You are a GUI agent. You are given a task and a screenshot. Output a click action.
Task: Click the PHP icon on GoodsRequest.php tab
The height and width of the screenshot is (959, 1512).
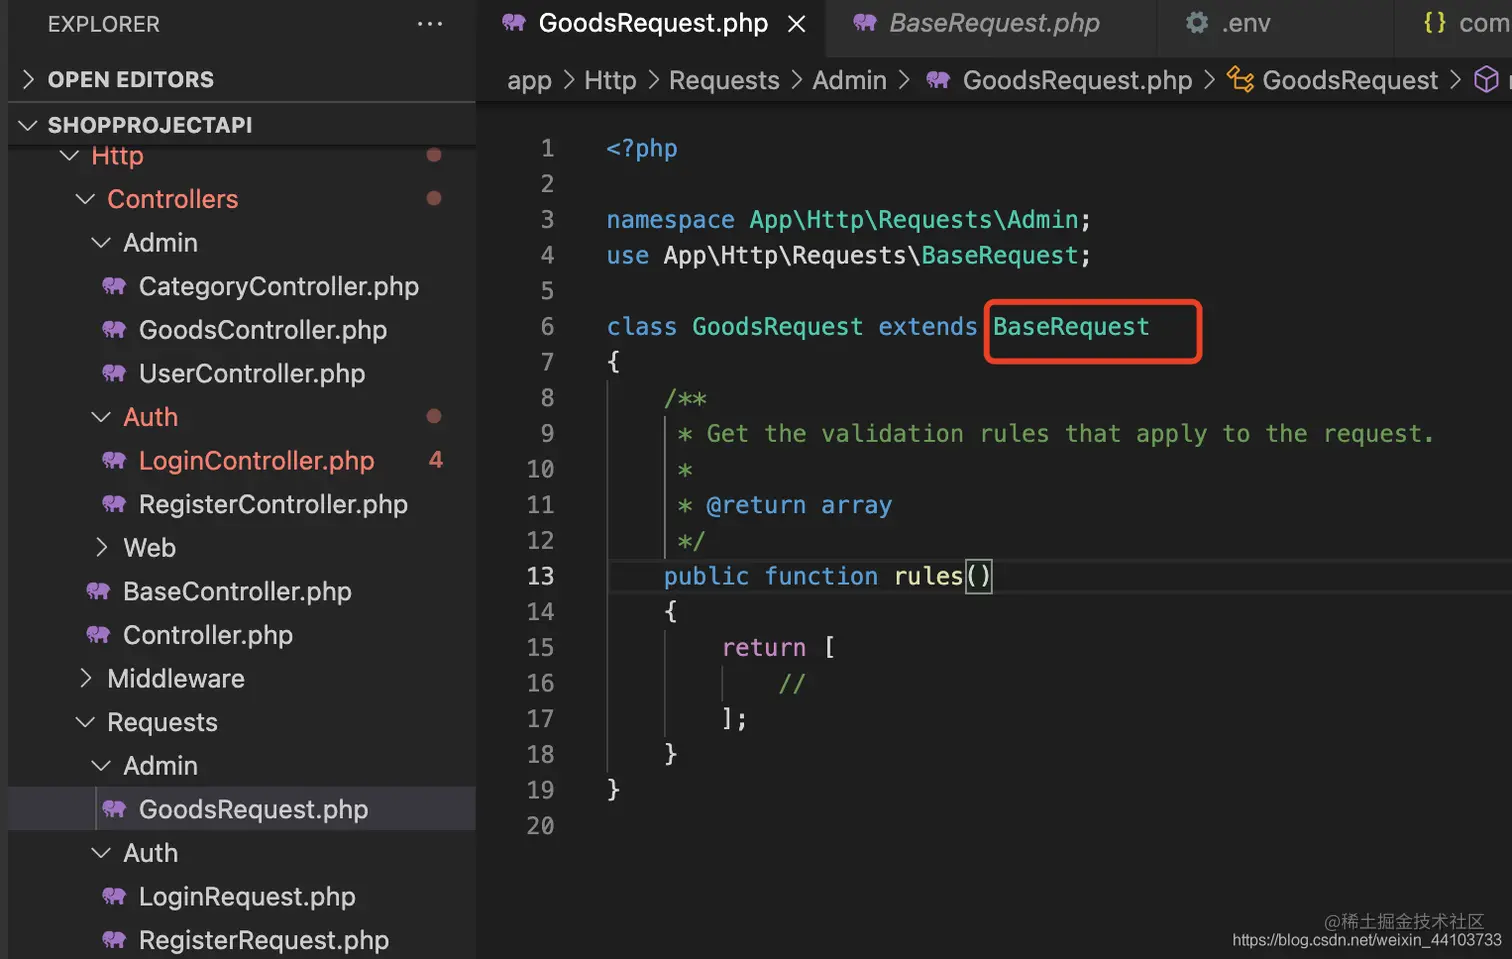click(x=514, y=23)
